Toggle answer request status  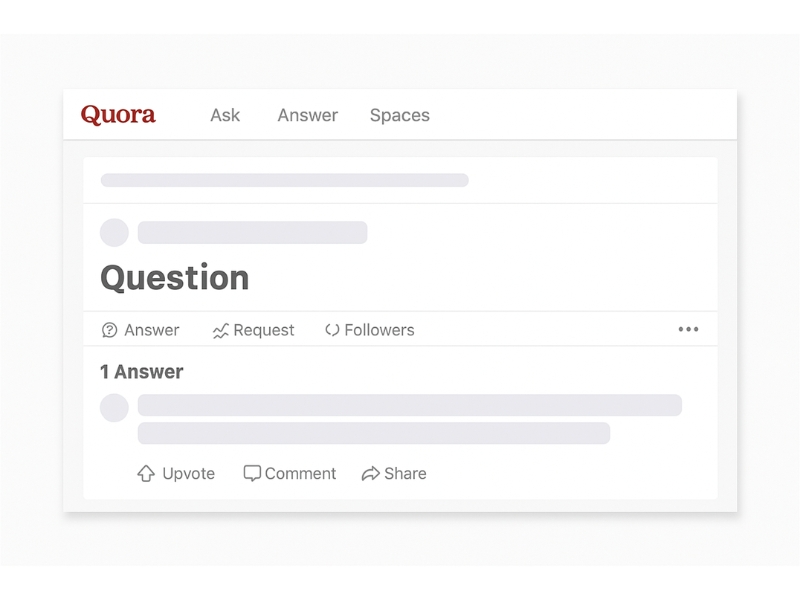(x=253, y=330)
